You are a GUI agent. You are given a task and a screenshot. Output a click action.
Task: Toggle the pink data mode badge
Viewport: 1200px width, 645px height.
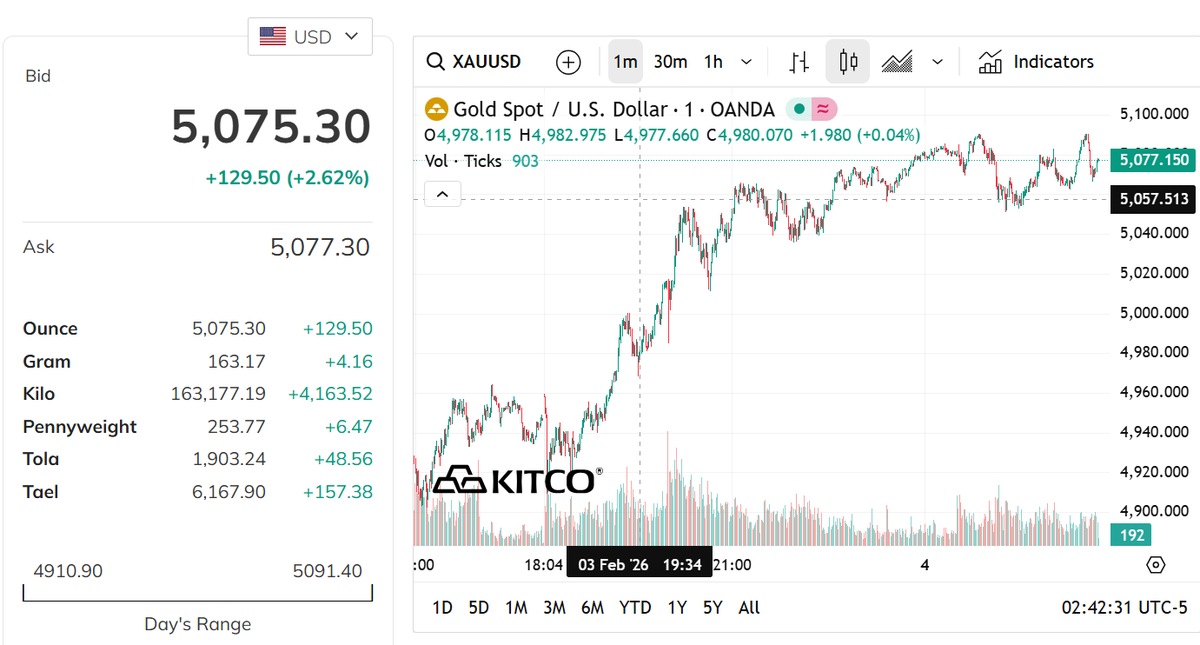823,109
